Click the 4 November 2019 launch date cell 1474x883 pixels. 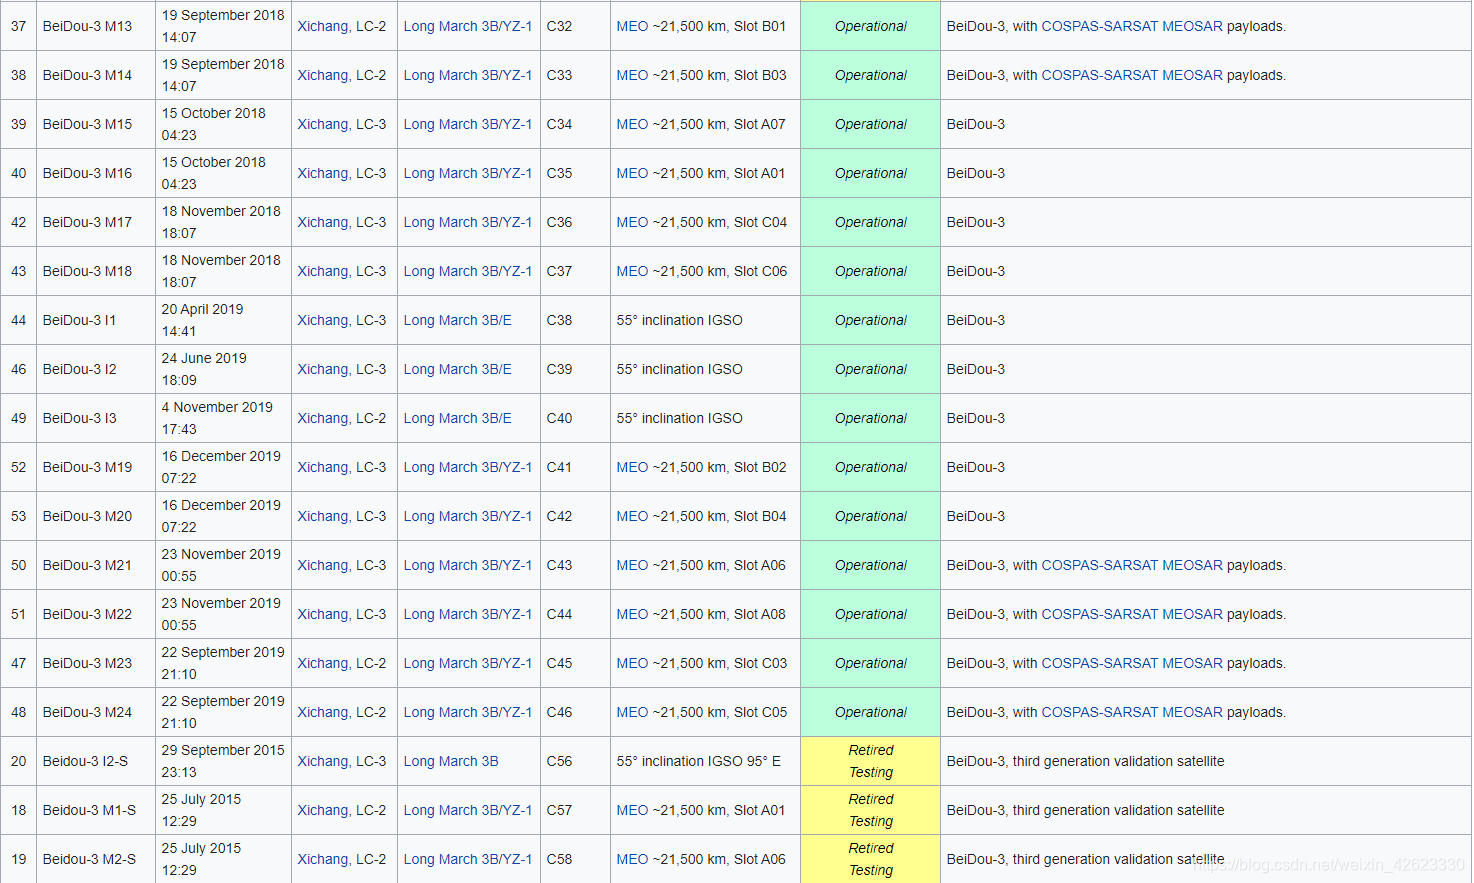[223, 418]
